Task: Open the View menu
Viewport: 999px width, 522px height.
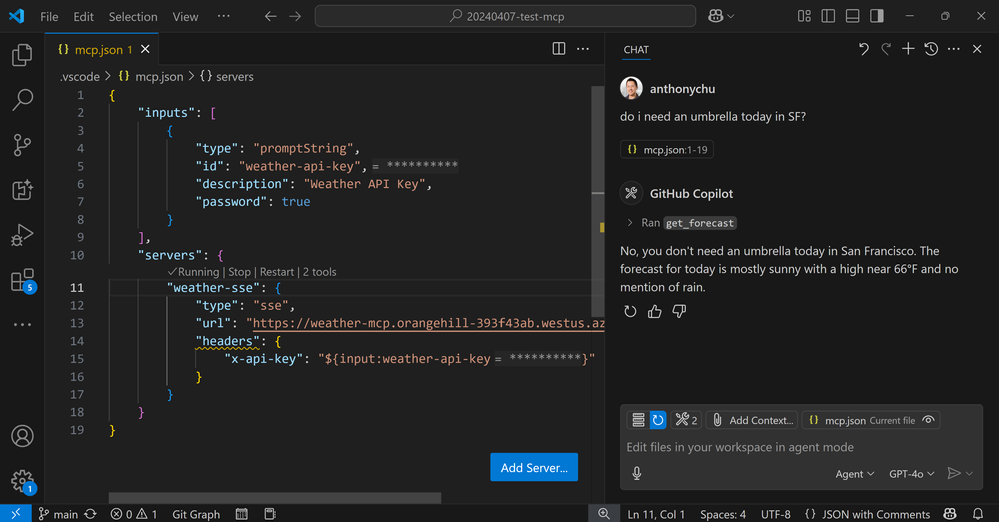Action: point(185,17)
